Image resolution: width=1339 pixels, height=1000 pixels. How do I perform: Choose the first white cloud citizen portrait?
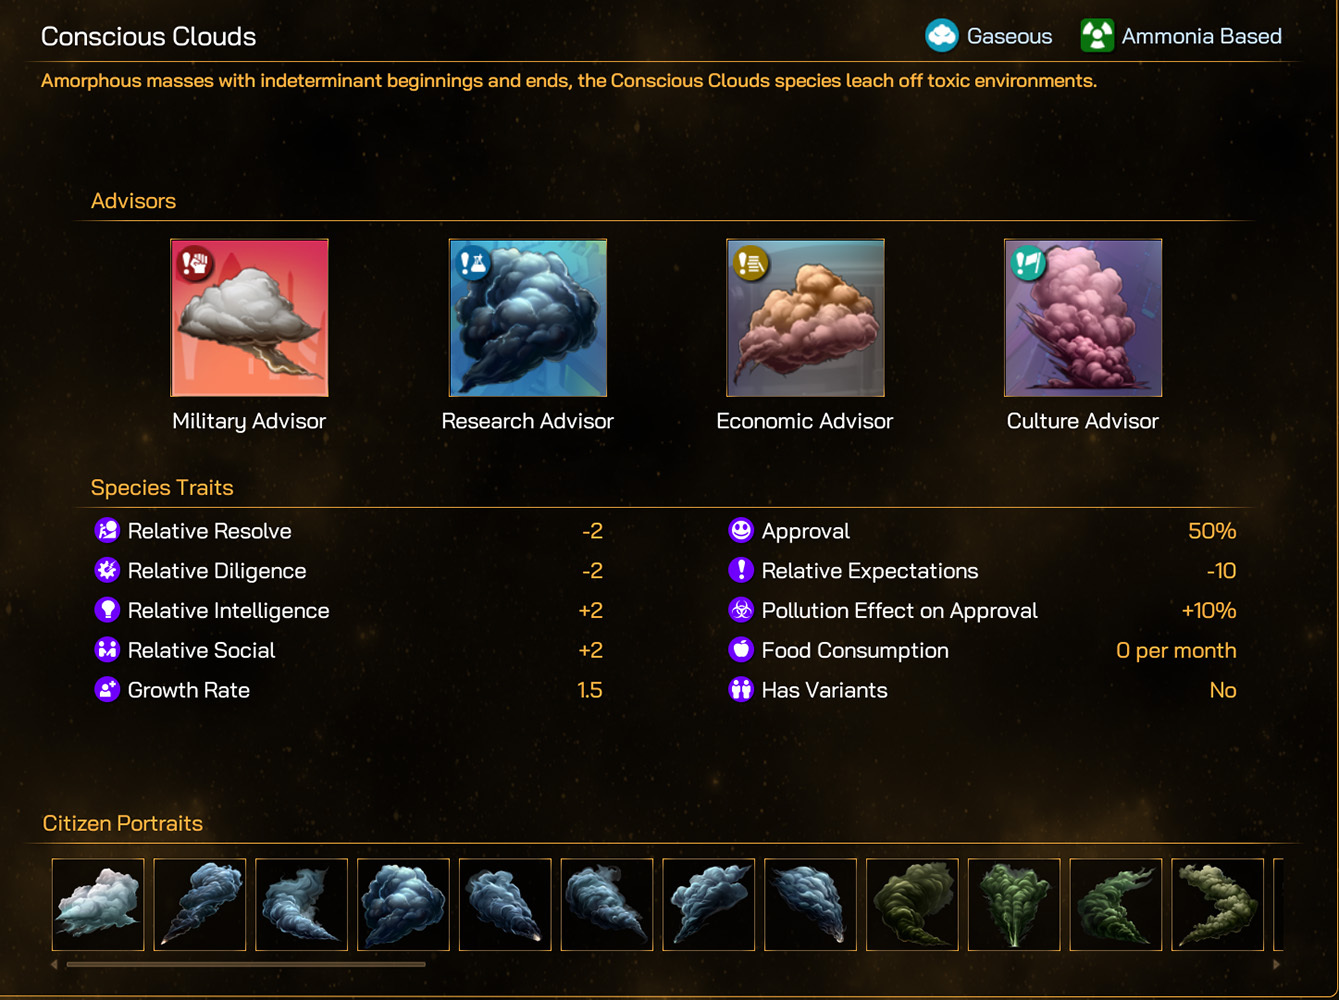[x=98, y=904]
